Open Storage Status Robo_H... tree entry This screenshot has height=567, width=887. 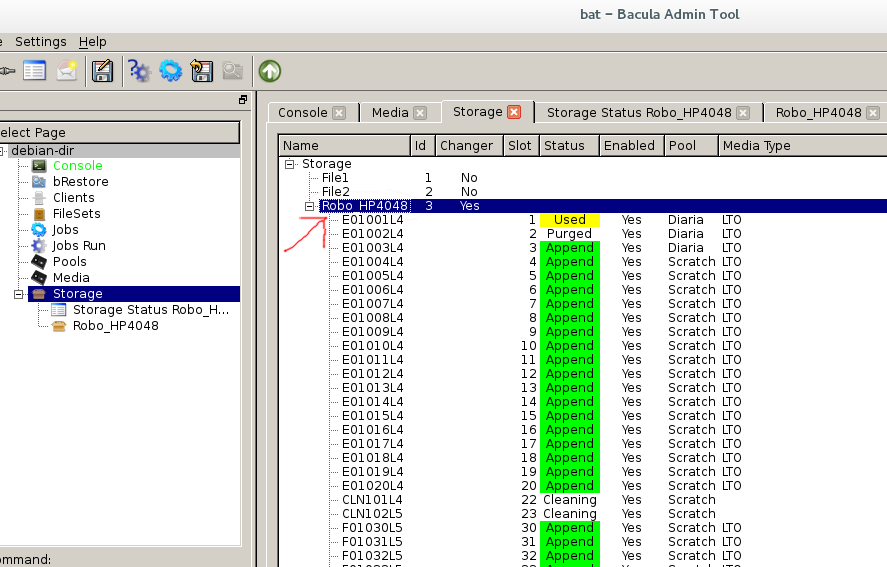click(x=150, y=310)
